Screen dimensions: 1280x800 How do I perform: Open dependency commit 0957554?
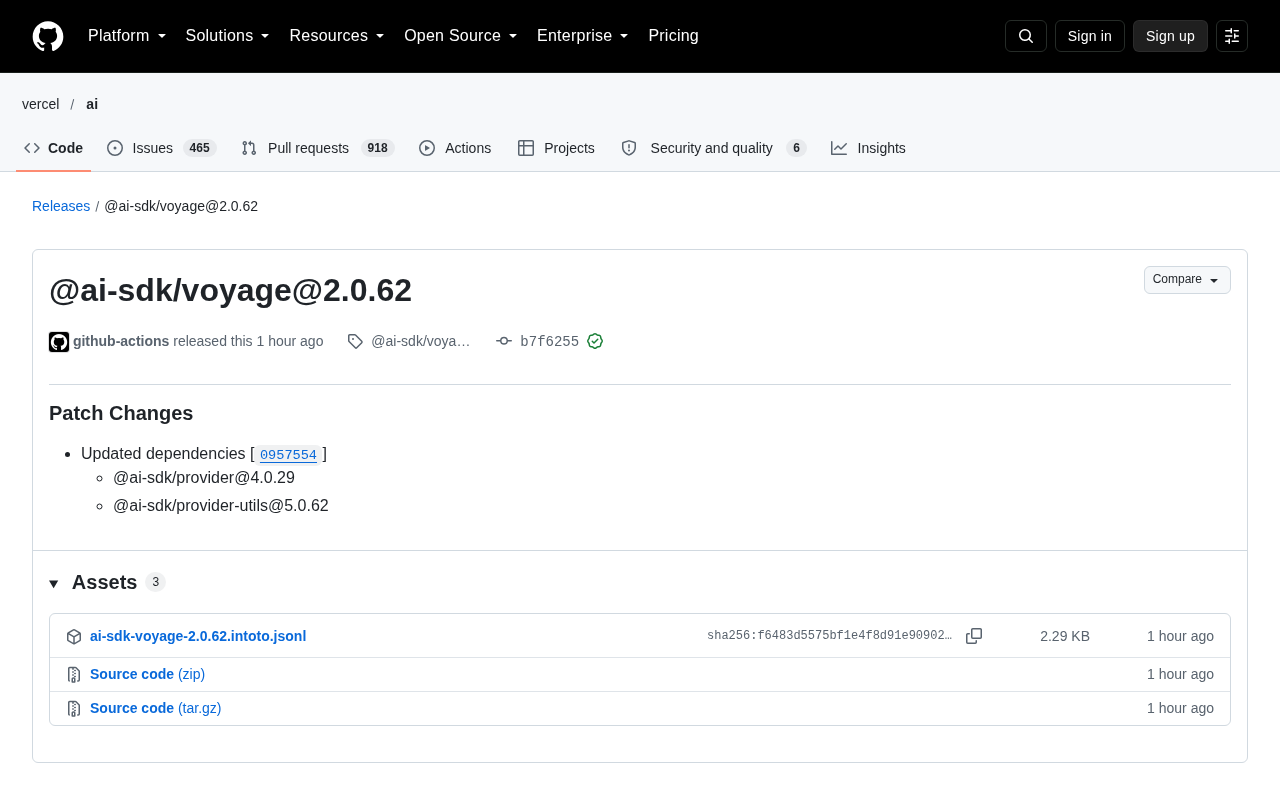288,455
